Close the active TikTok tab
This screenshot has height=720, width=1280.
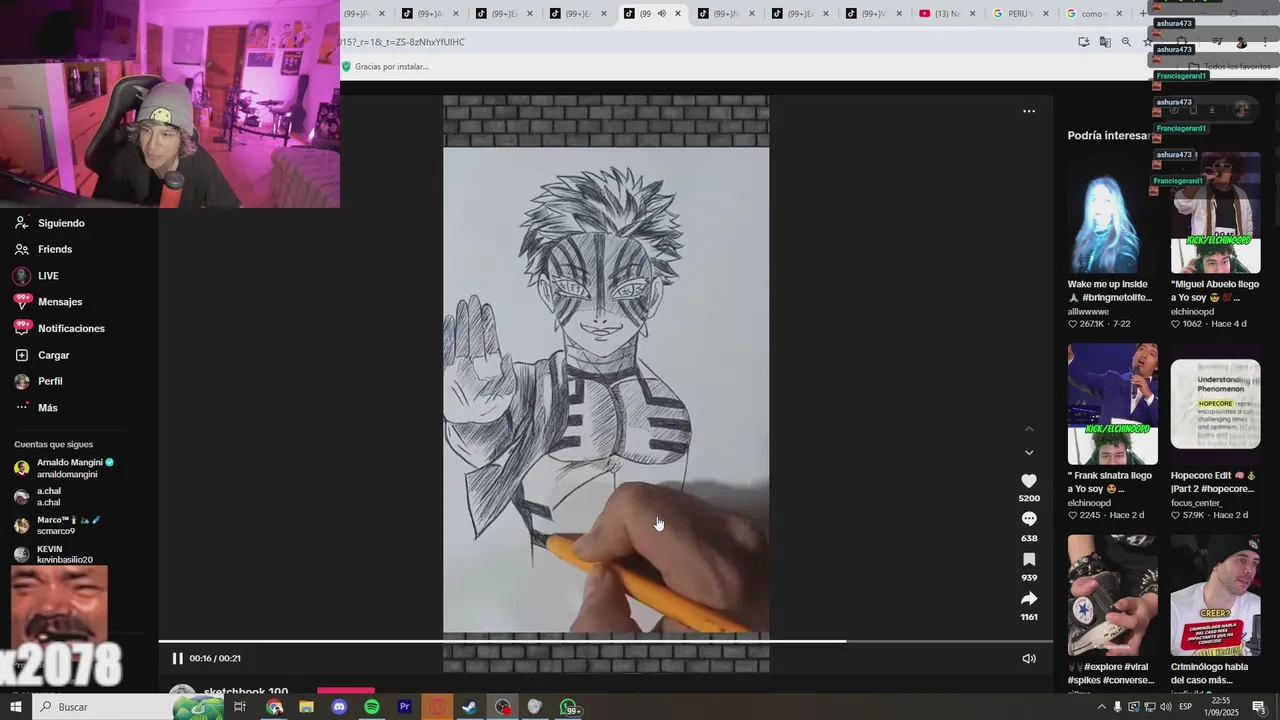point(678,14)
